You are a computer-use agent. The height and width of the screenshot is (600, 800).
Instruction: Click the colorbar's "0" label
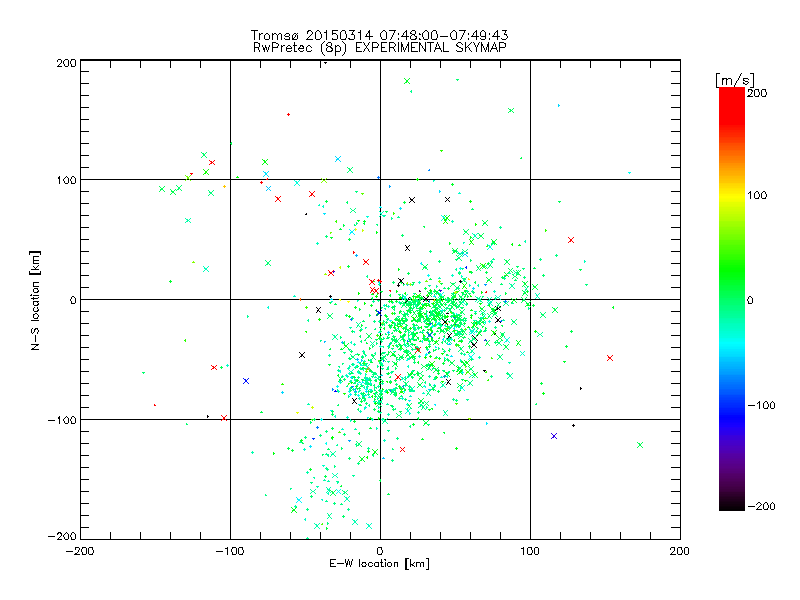coord(749,300)
